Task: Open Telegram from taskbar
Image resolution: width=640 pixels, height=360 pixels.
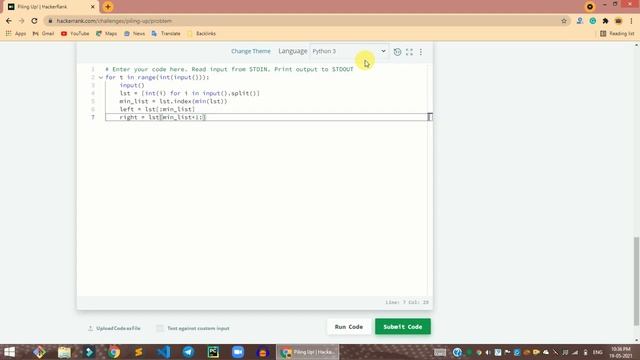Action: tap(188, 352)
